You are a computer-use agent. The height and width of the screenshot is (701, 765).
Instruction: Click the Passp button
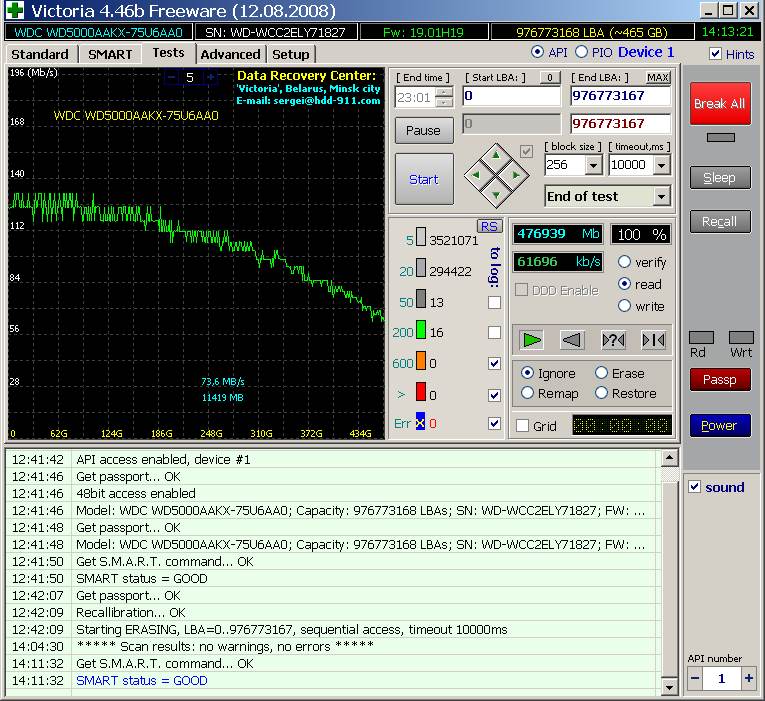point(720,380)
